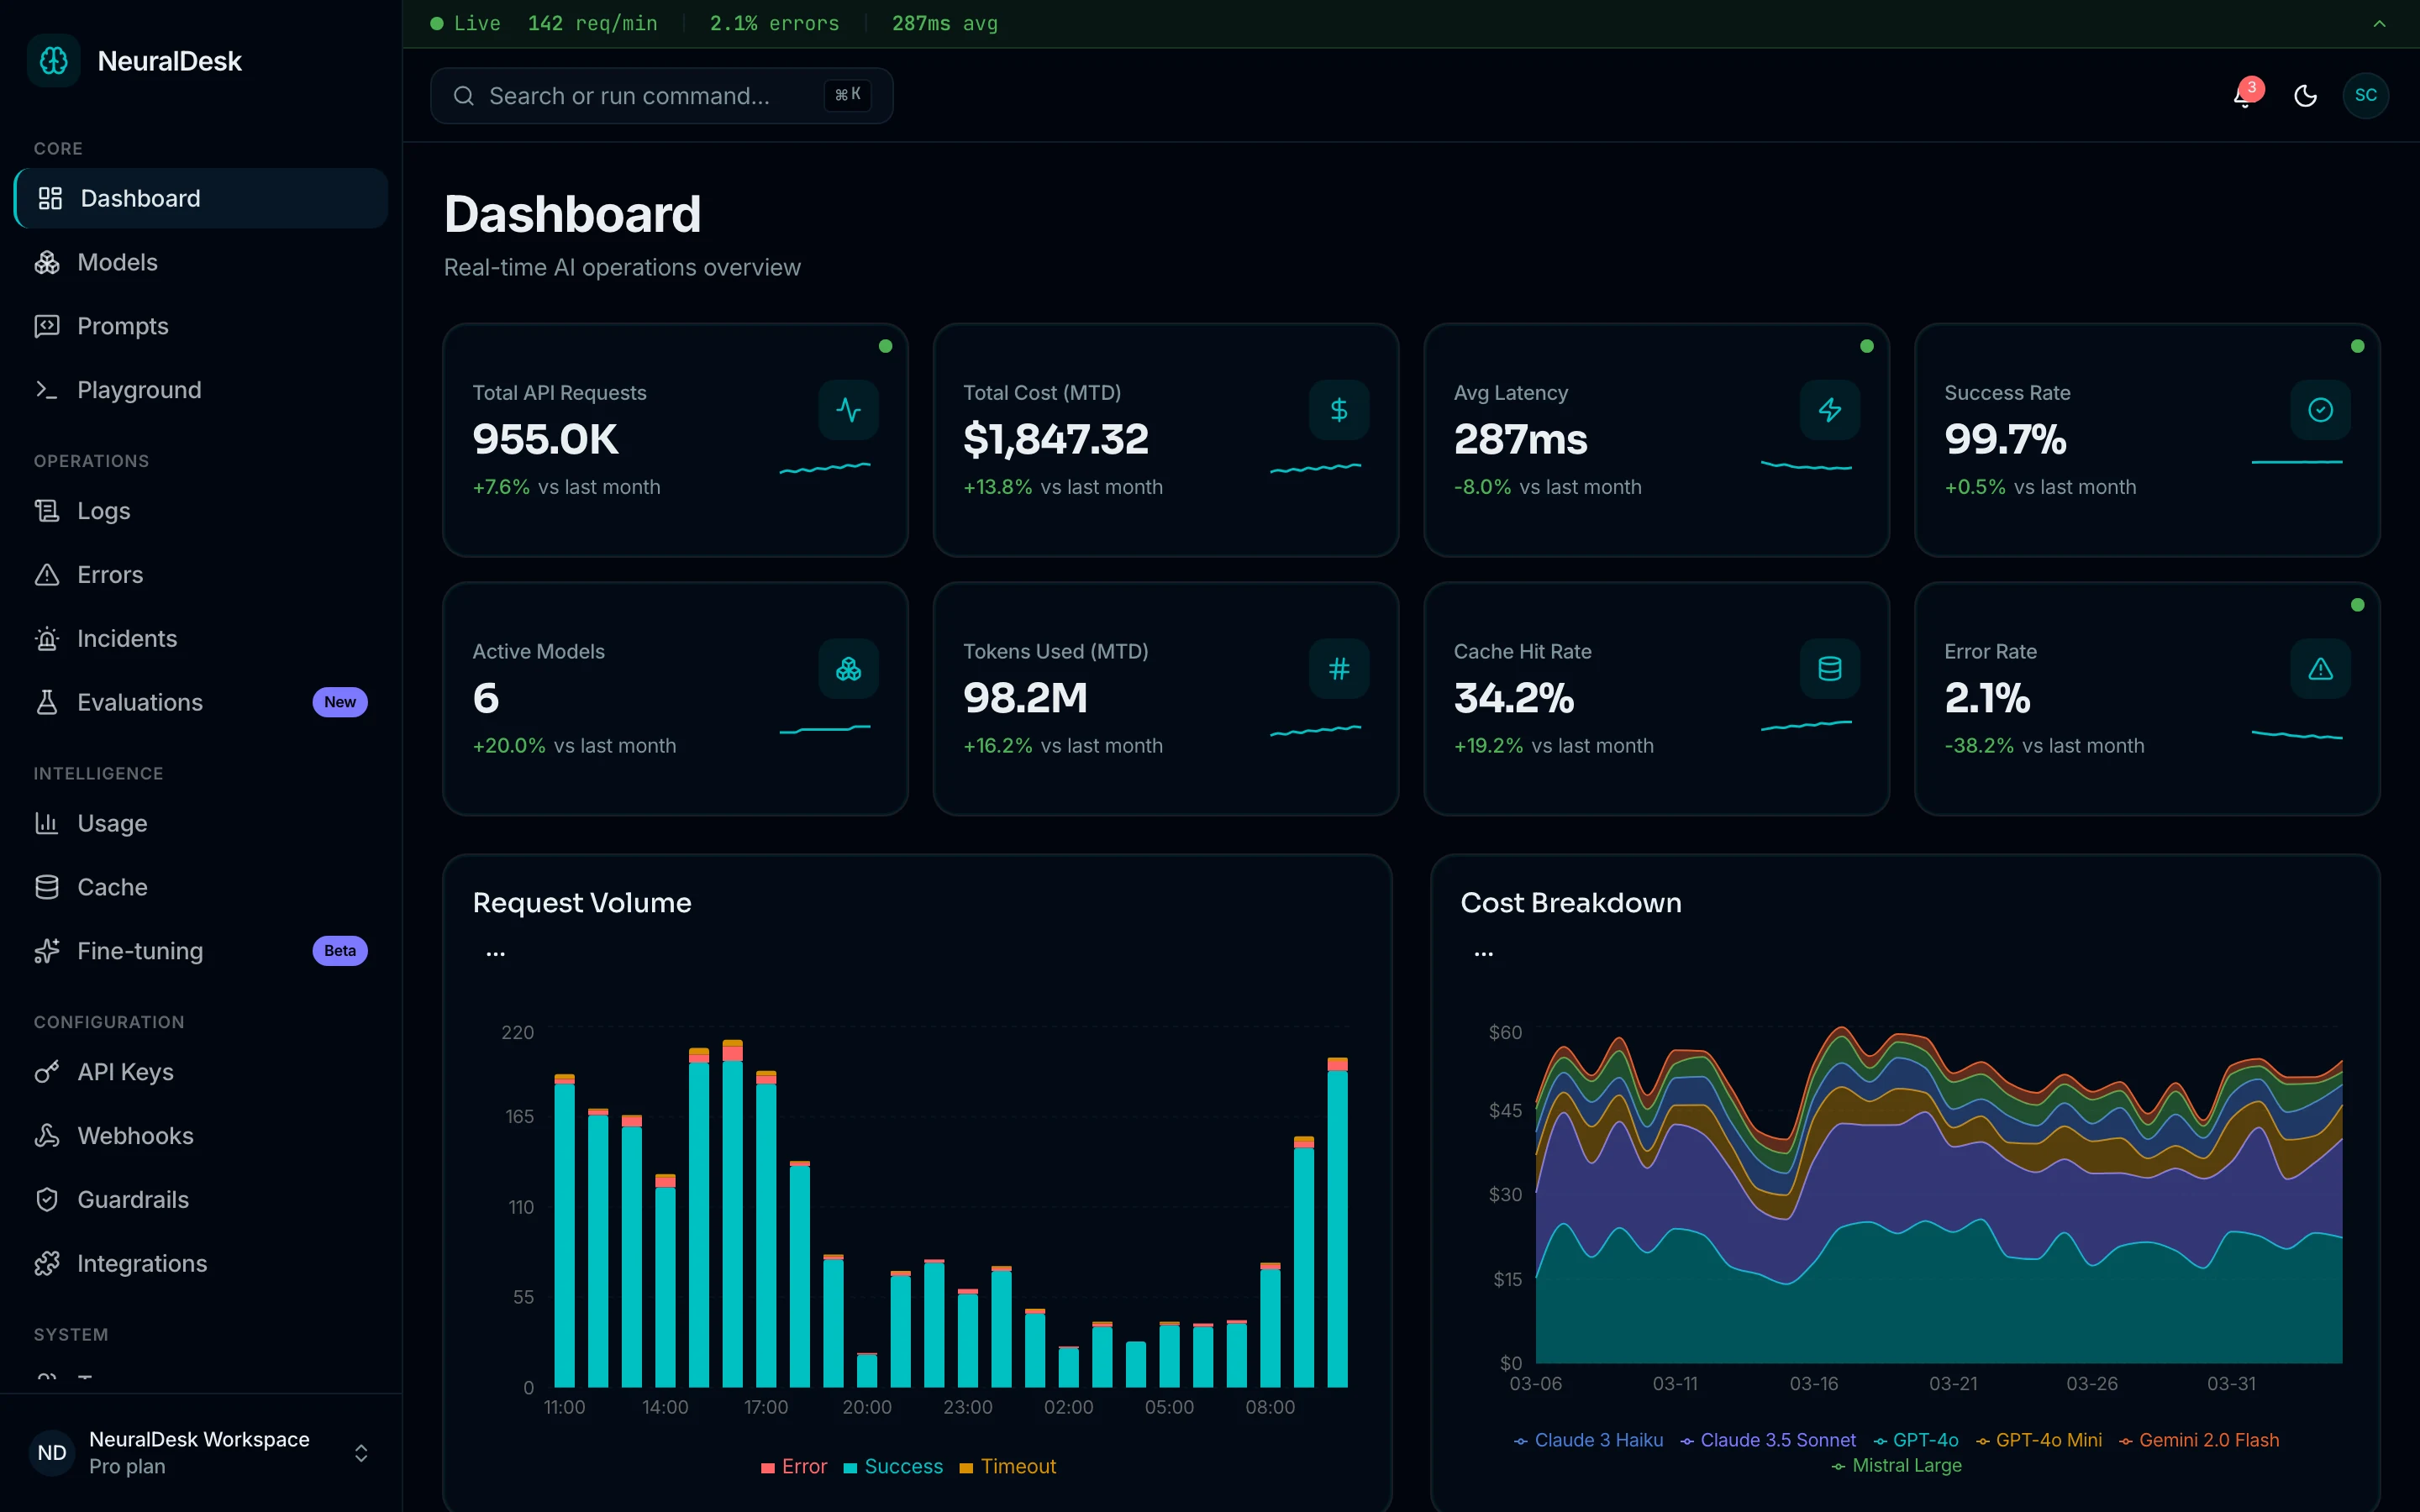Click the 98.2M tokens used value
The width and height of the screenshot is (2420, 1512).
coord(1025,699)
